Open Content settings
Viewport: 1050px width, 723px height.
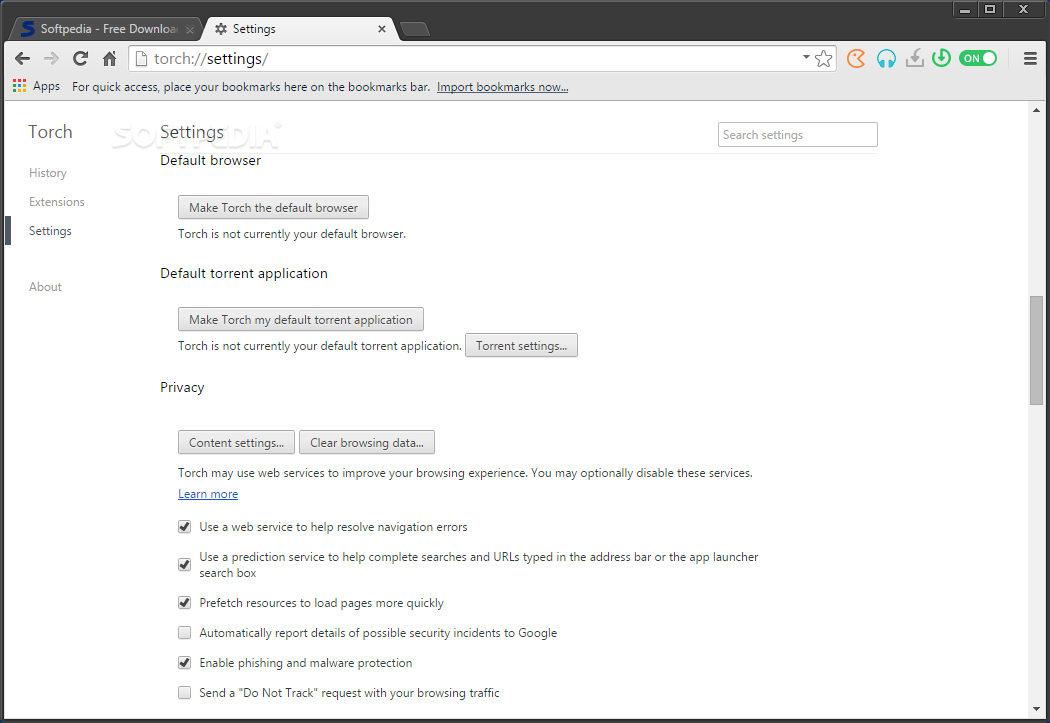236,443
